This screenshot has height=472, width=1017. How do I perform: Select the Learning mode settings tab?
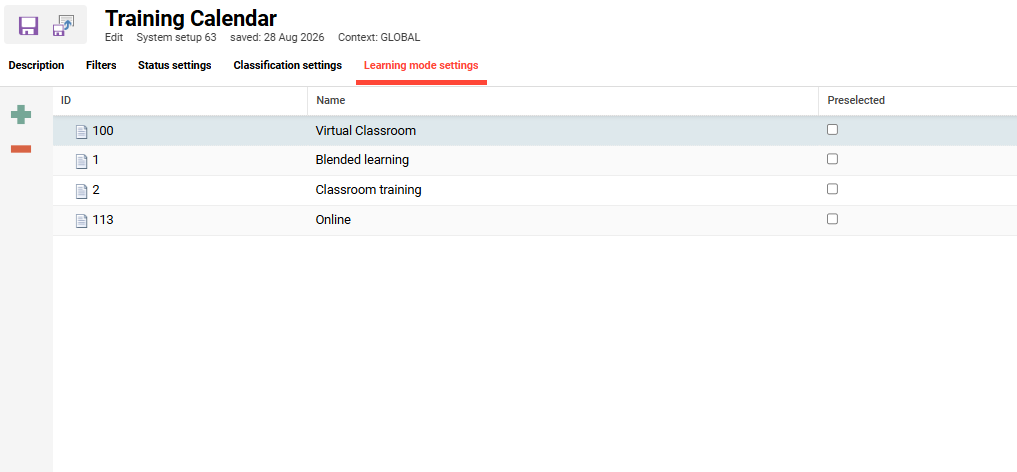pos(421,65)
